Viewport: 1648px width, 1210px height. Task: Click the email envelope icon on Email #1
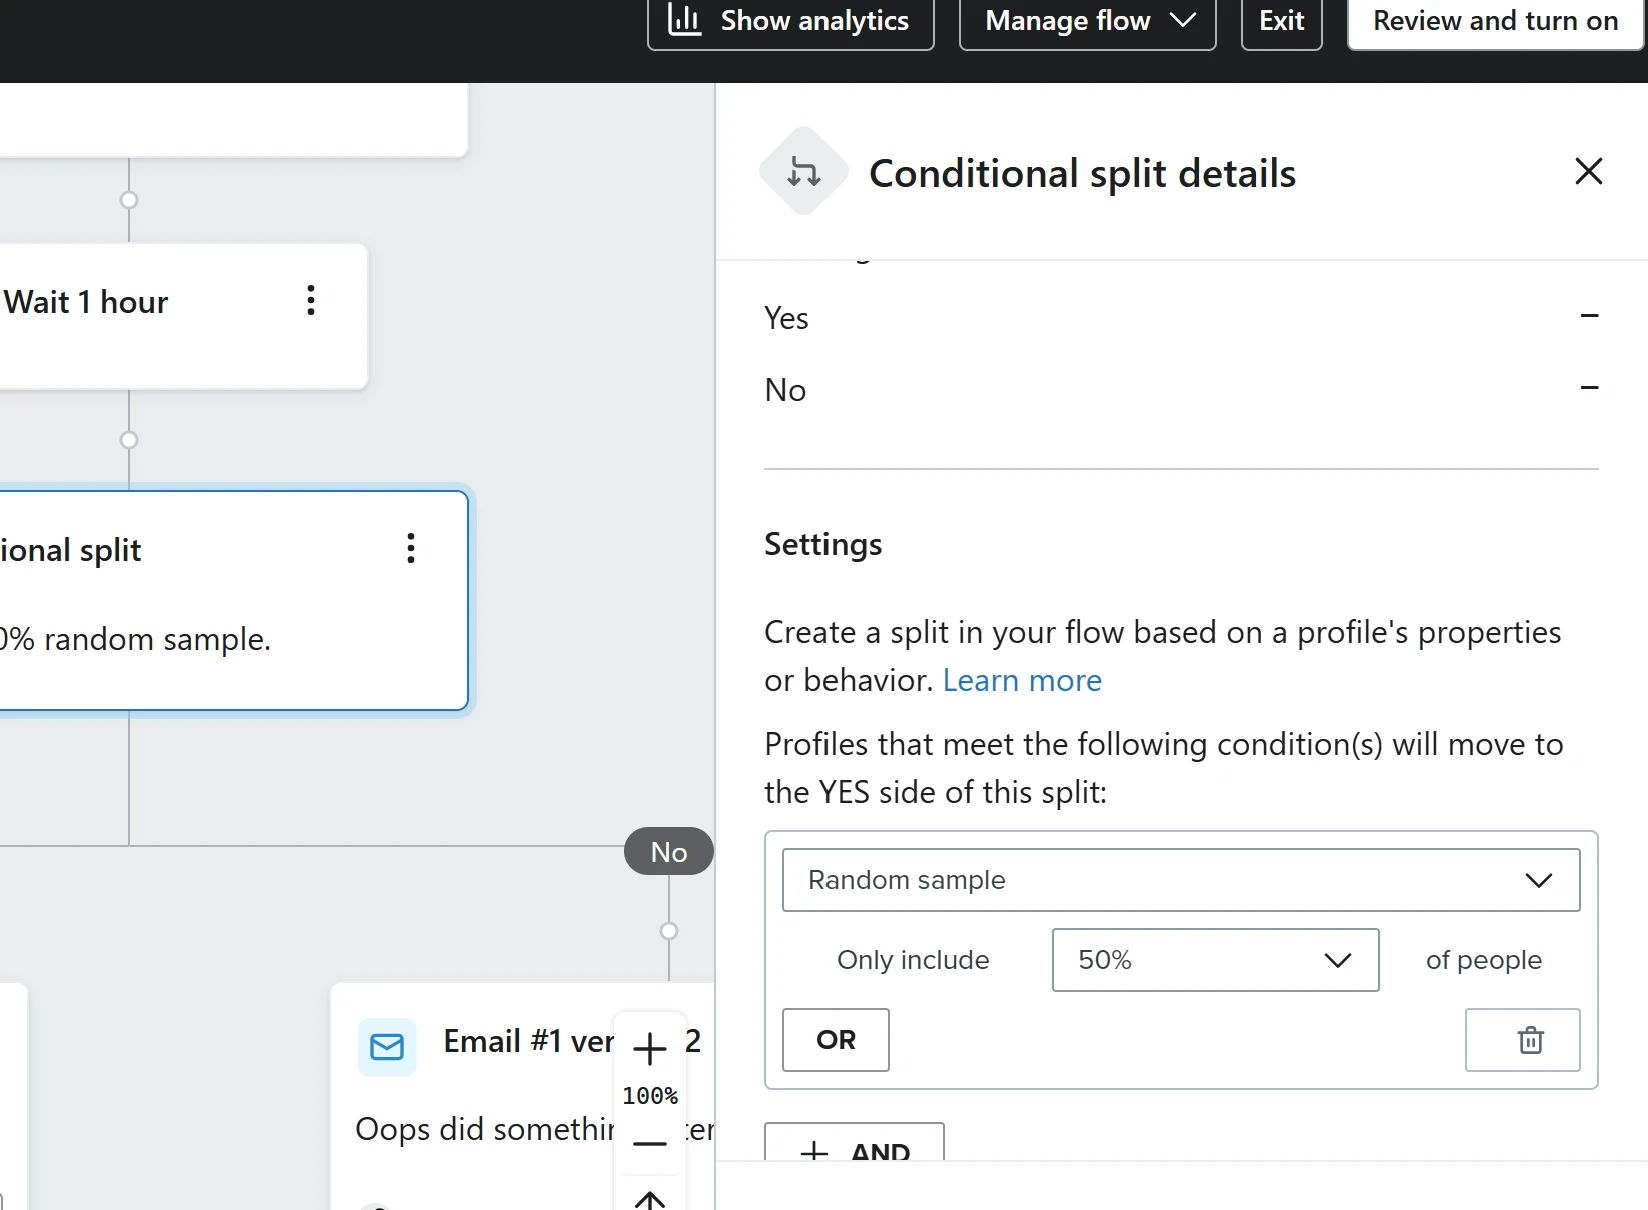pyautogui.click(x=387, y=1047)
